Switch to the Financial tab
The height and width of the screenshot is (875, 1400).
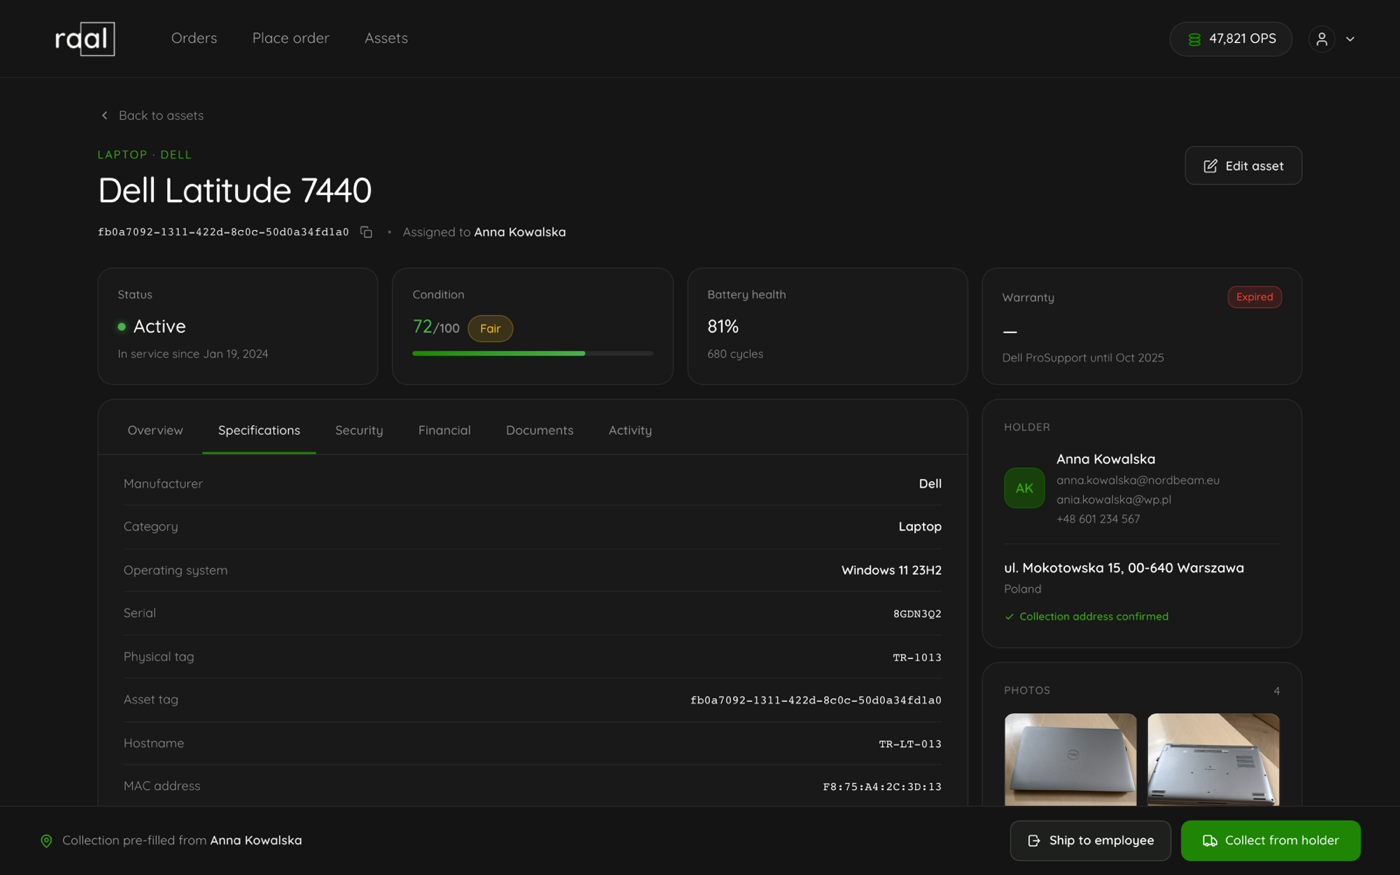[444, 430]
